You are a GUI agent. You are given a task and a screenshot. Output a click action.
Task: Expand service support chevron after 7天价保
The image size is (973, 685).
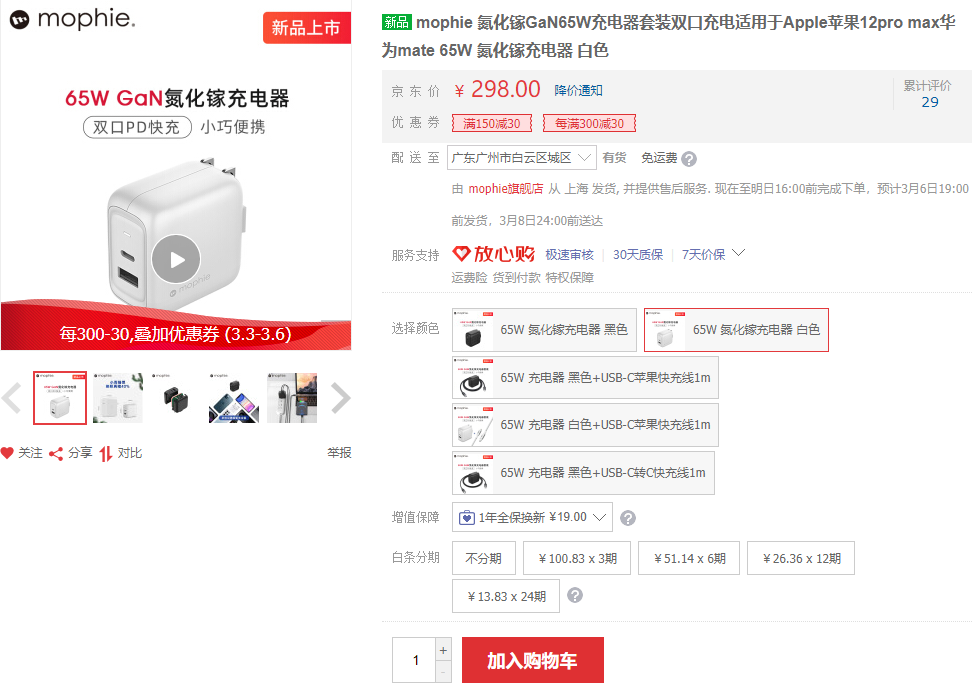click(x=739, y=253)
